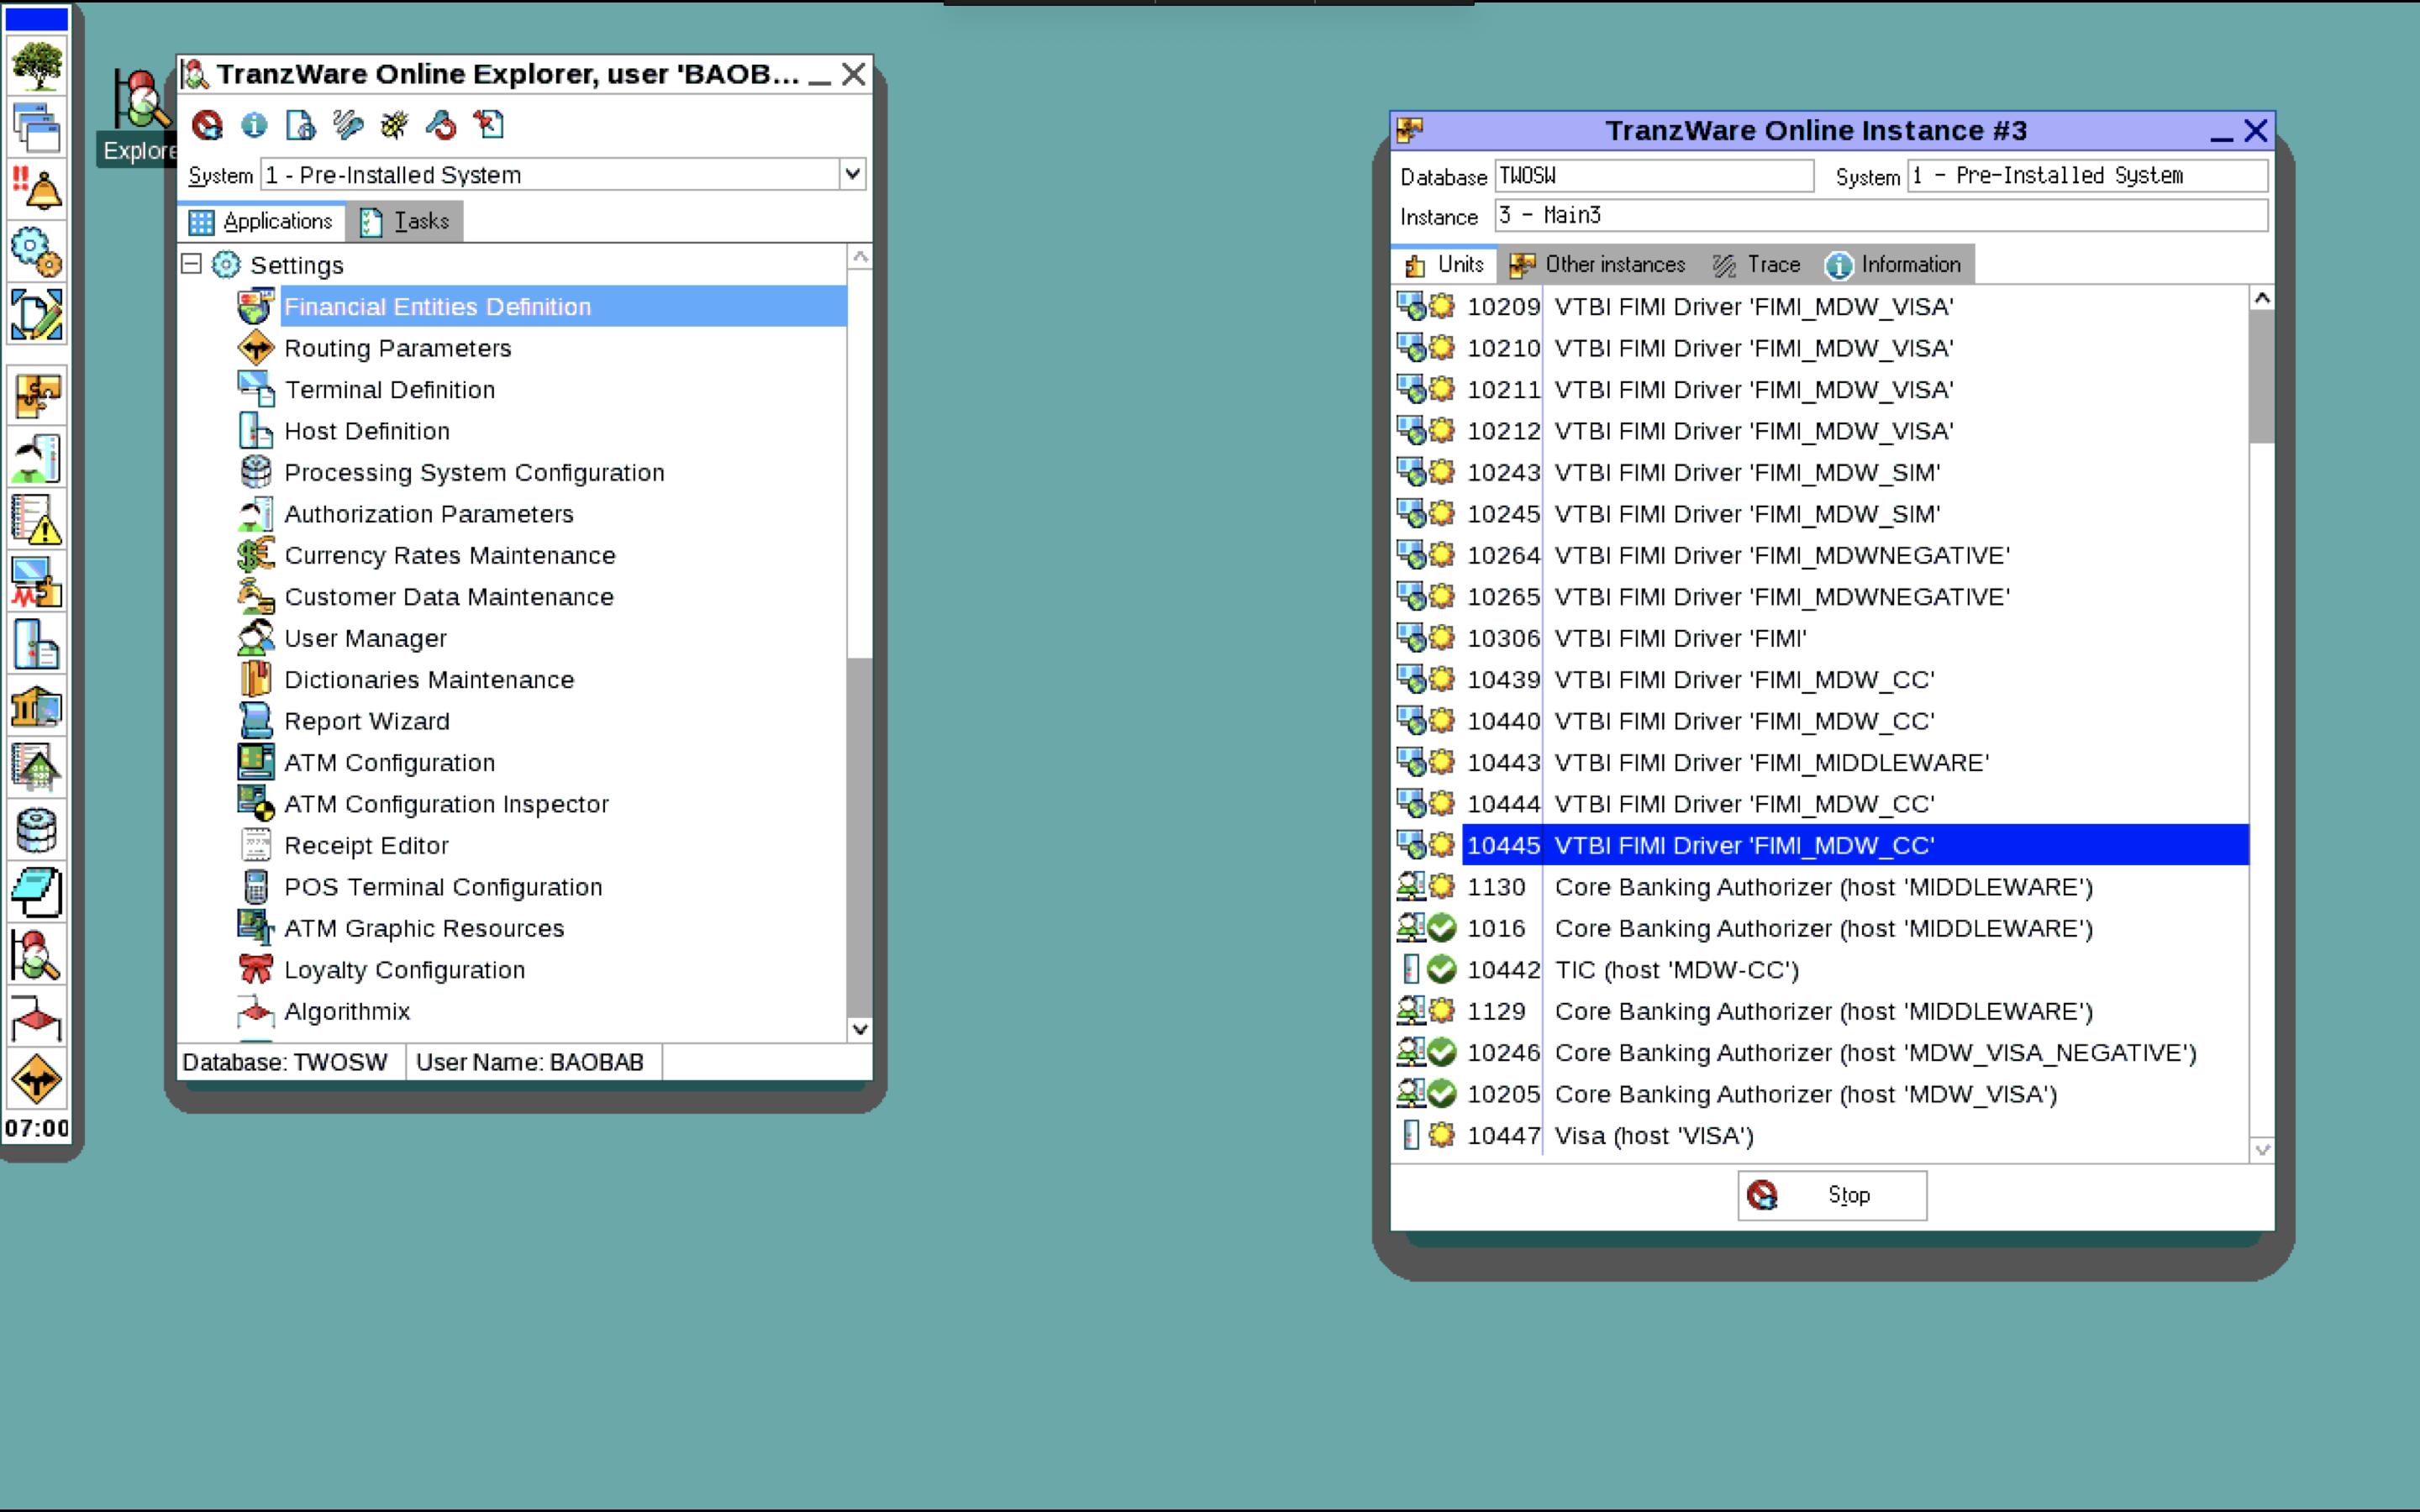
Task: Switch to the Other instances tab
Action: click(x=1599, y=264)
